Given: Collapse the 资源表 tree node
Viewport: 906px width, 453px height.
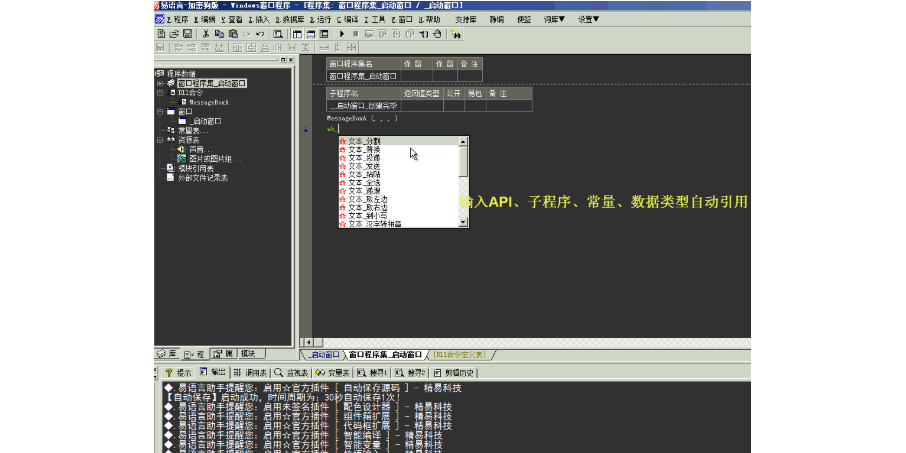Looking at the screenshot, I should [158, 139].
